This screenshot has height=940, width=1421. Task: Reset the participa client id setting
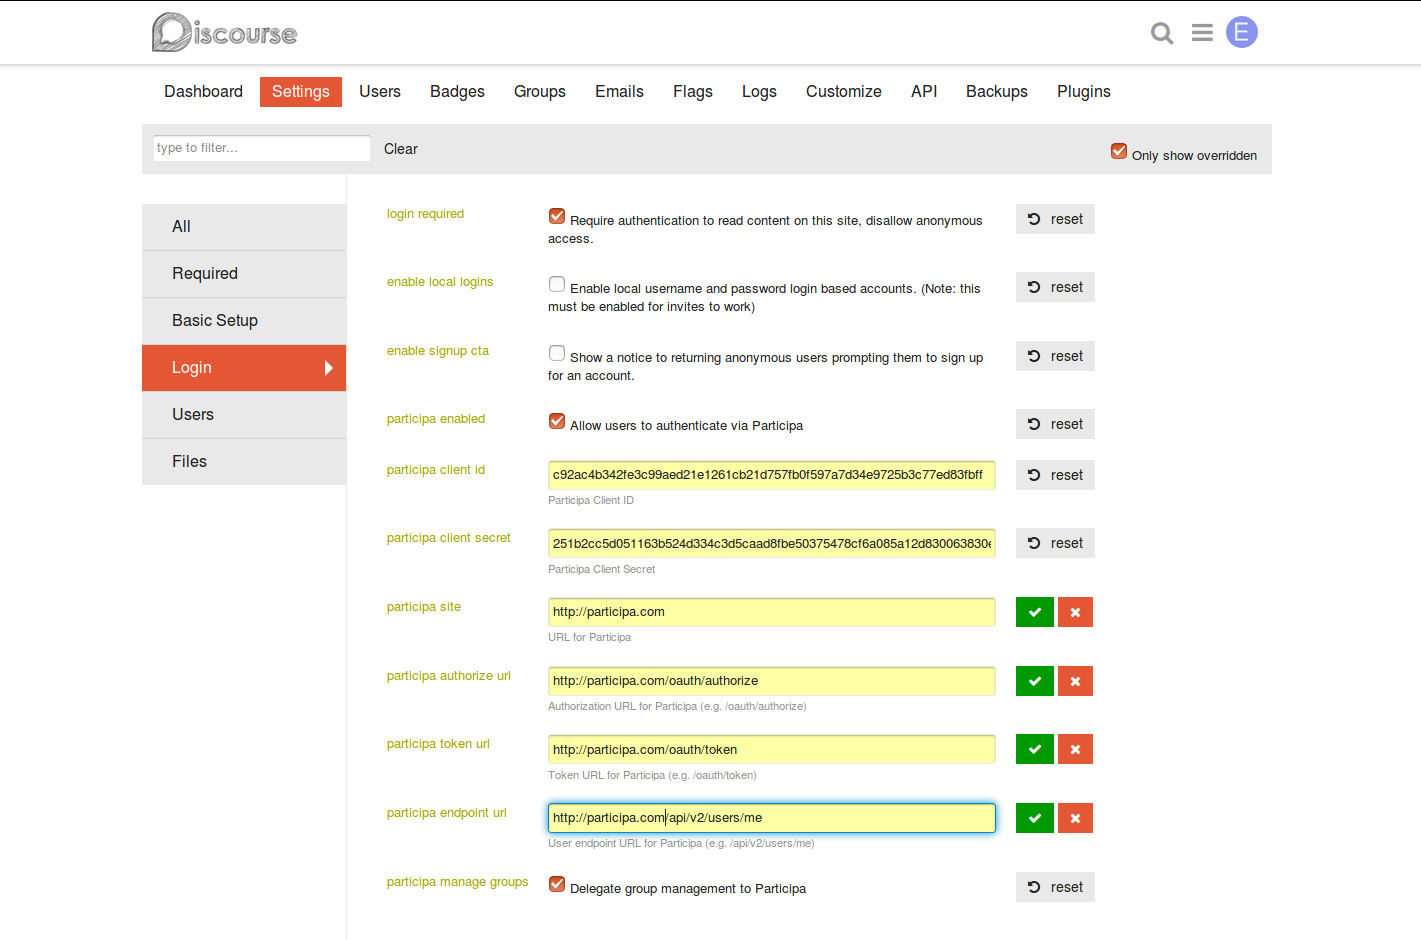(x=1055, y=475)
